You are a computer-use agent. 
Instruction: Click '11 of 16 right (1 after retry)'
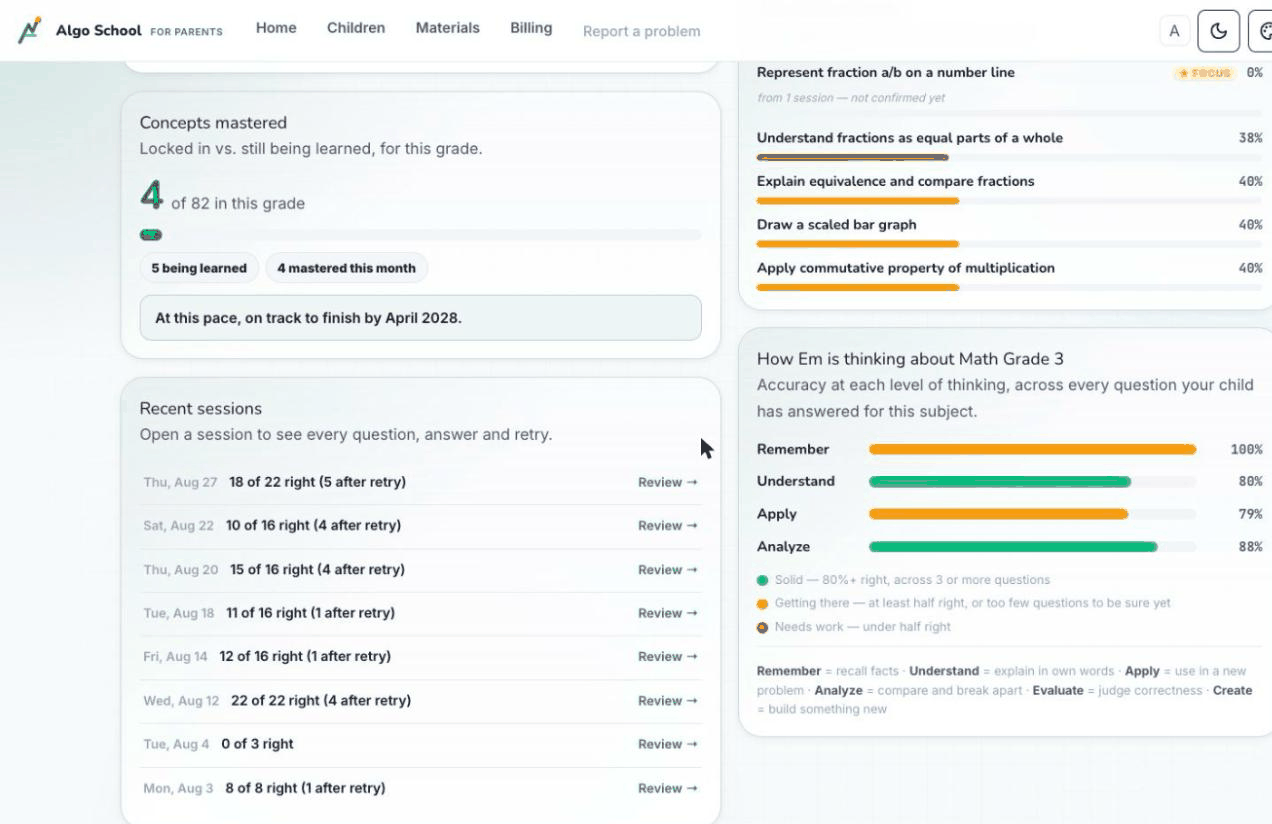[x=310, y=613]
